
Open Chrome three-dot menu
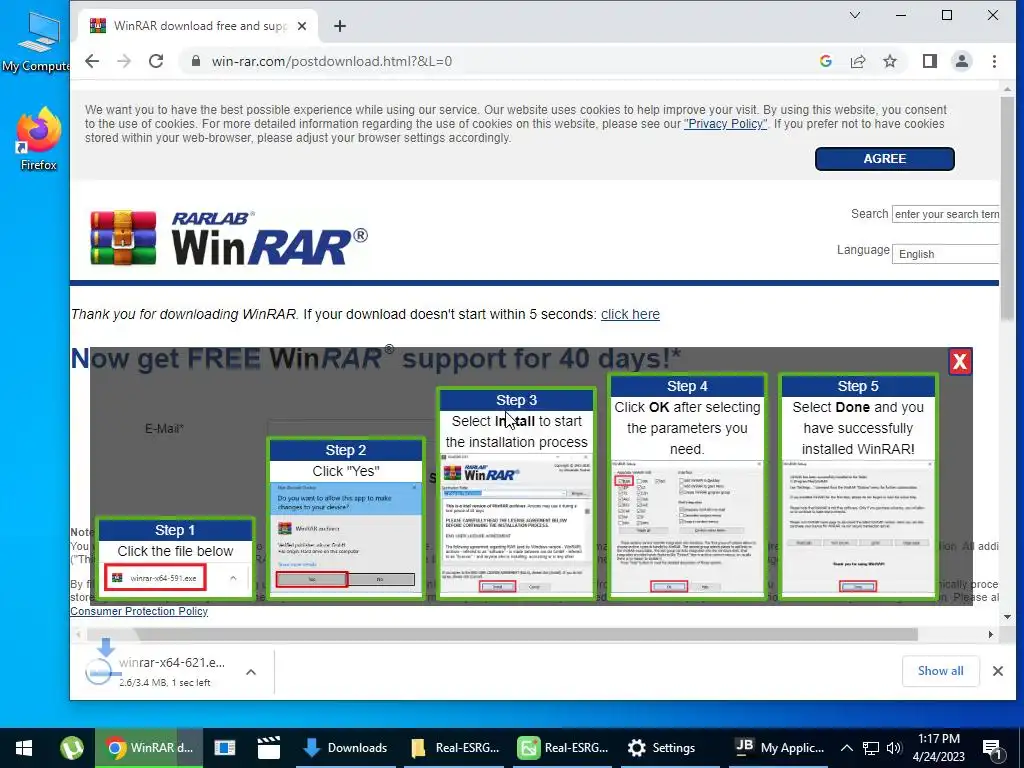pos(994,61)
